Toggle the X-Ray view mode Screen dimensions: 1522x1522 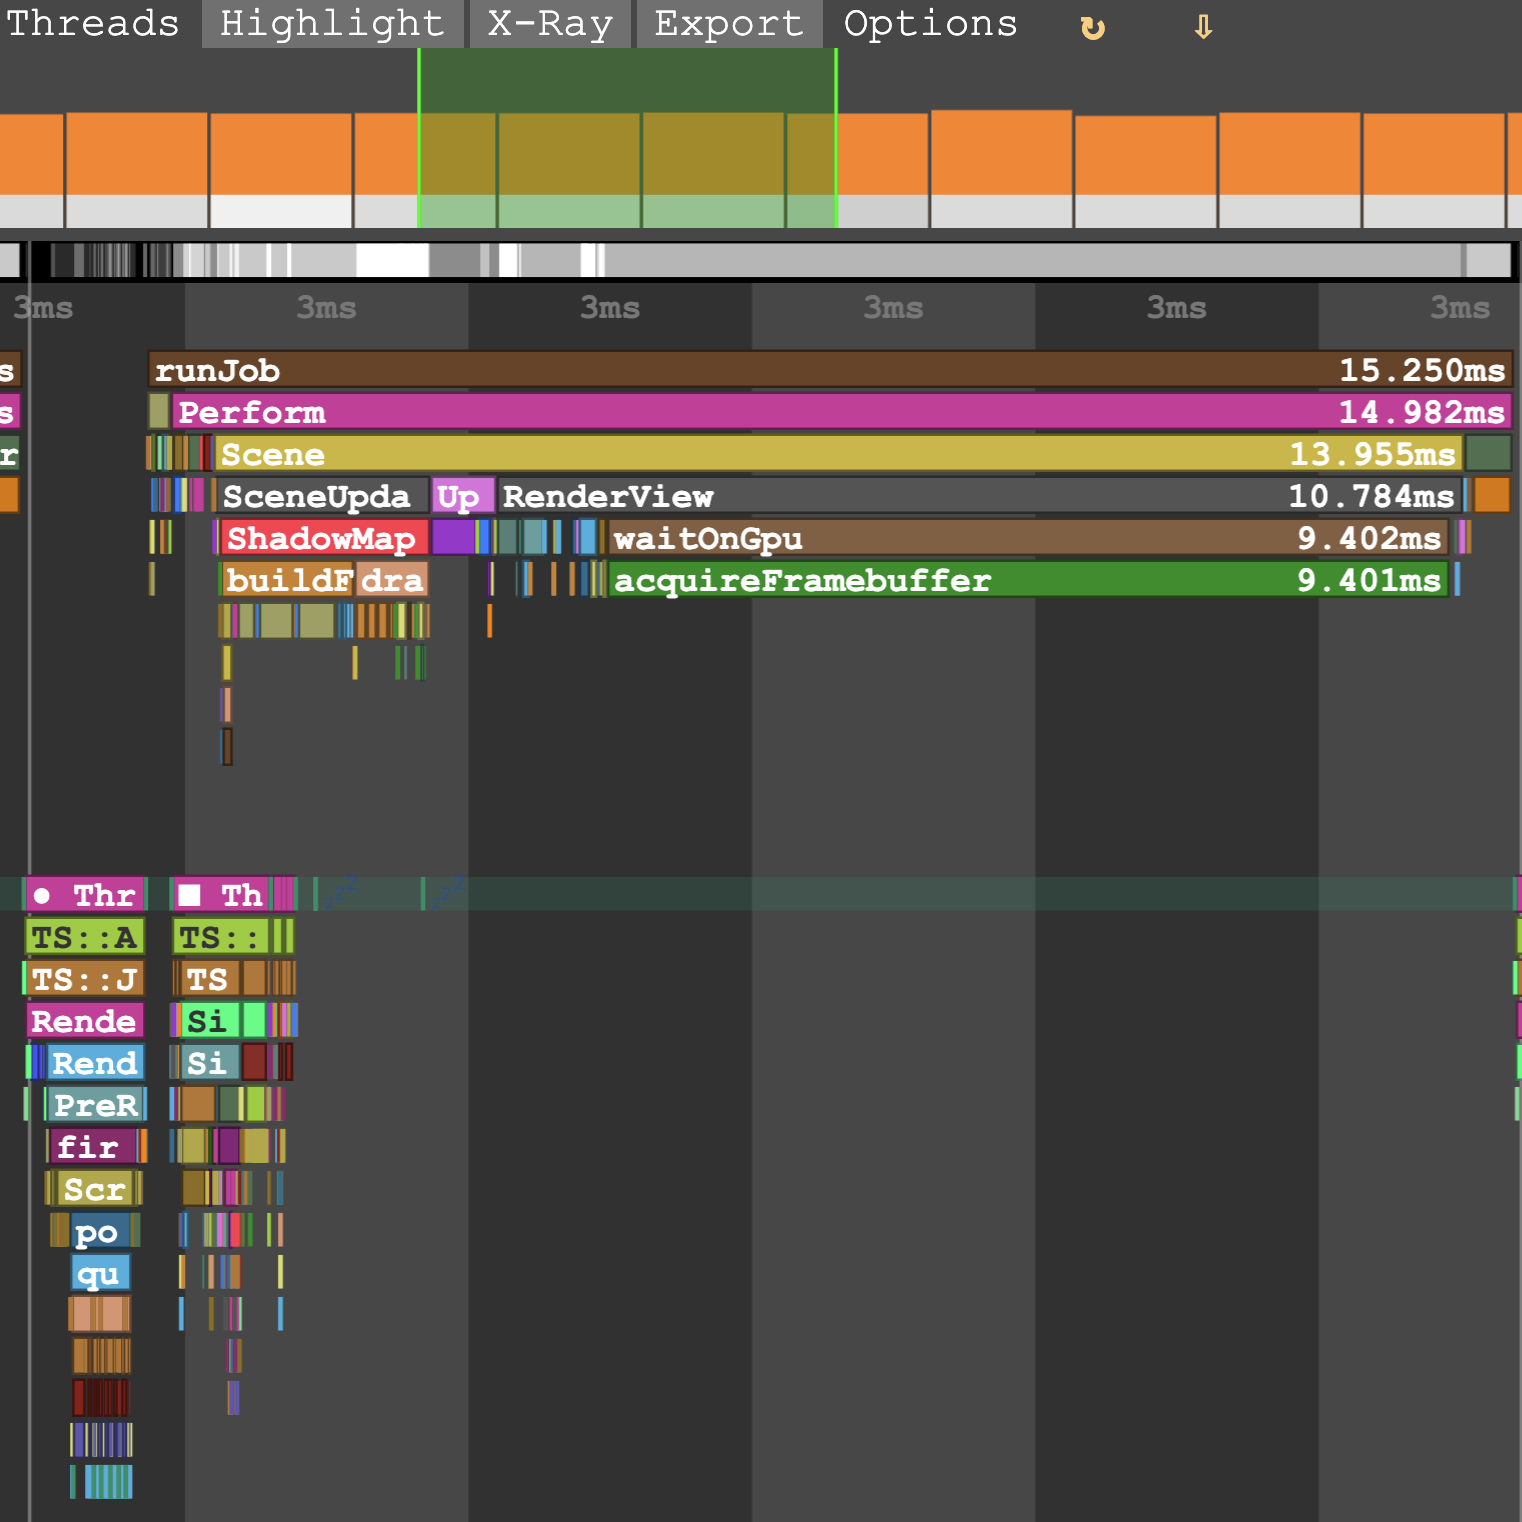(x=550, y=23)
